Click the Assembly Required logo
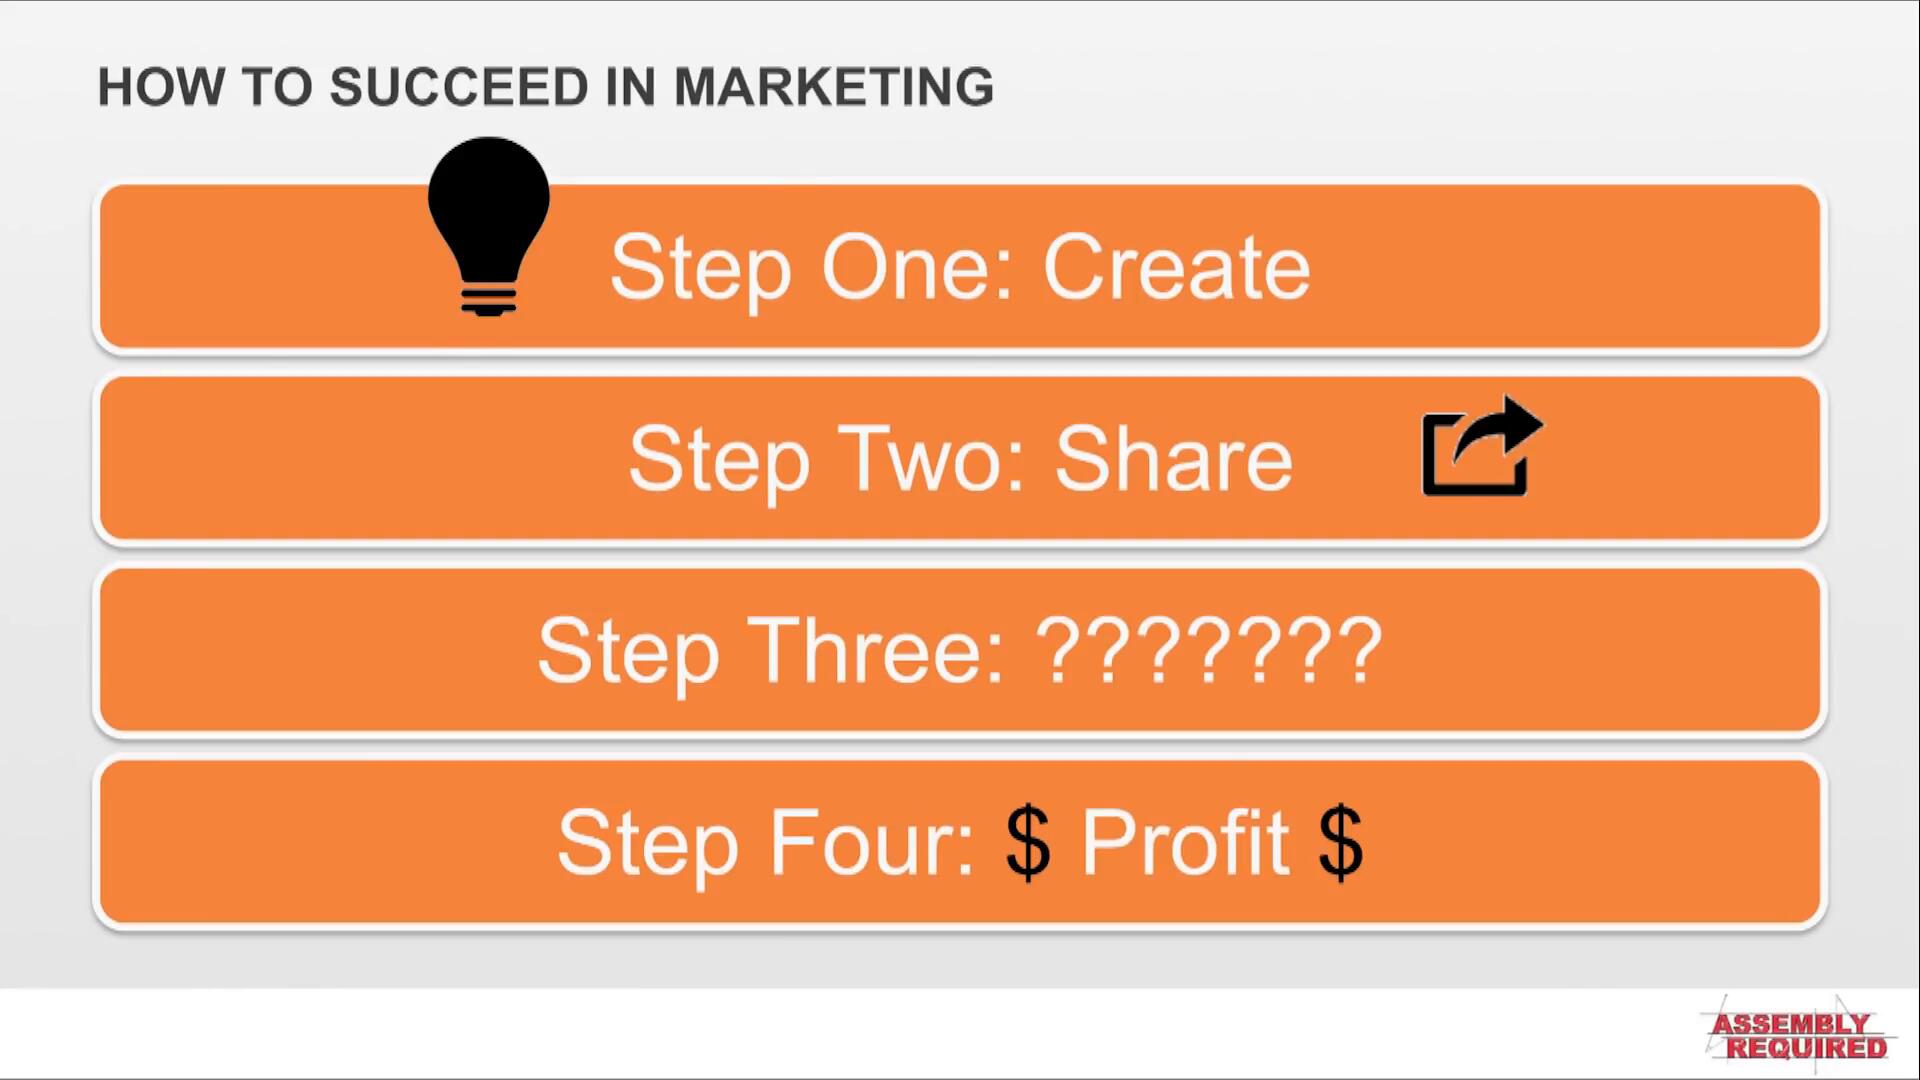 point(1797,1036)
